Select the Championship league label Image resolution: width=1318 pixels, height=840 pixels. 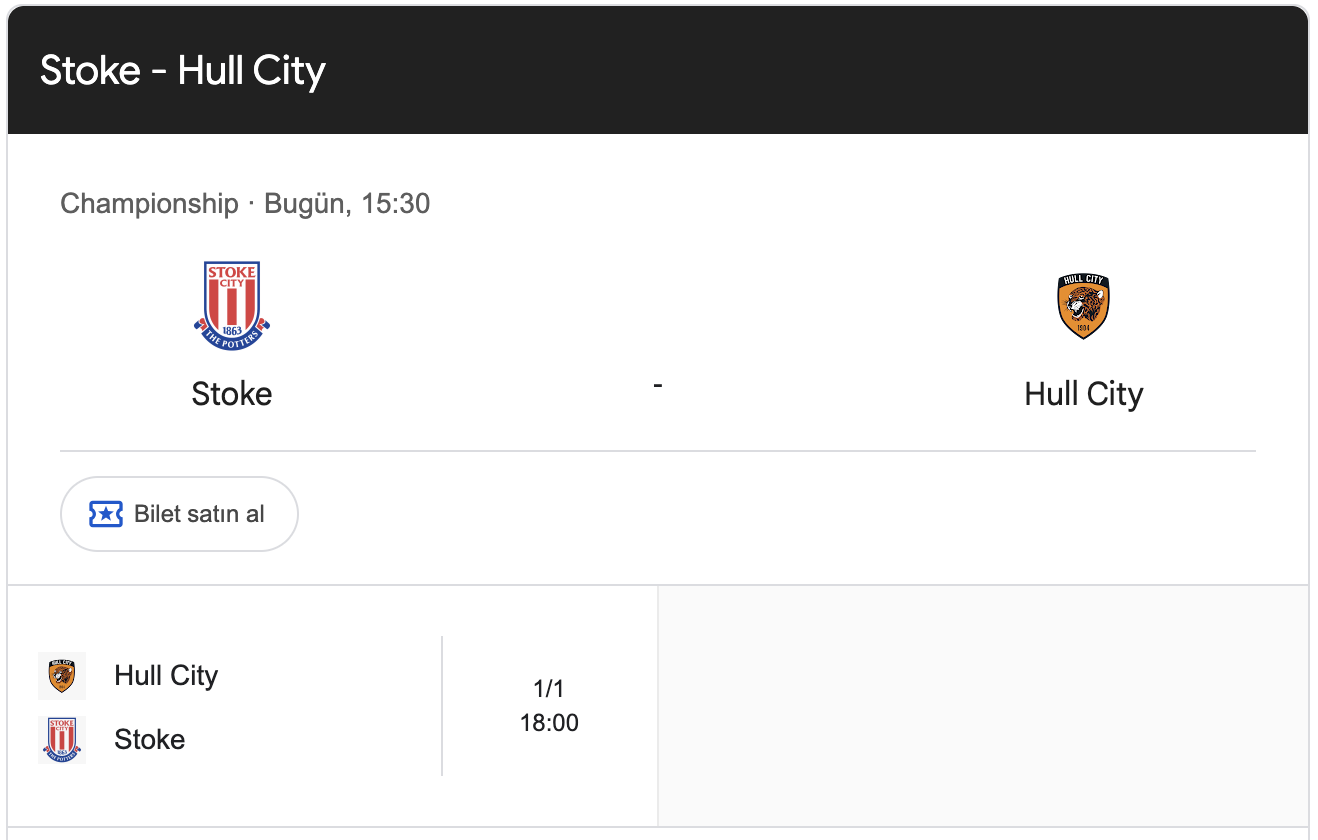(x=149, y=204)
